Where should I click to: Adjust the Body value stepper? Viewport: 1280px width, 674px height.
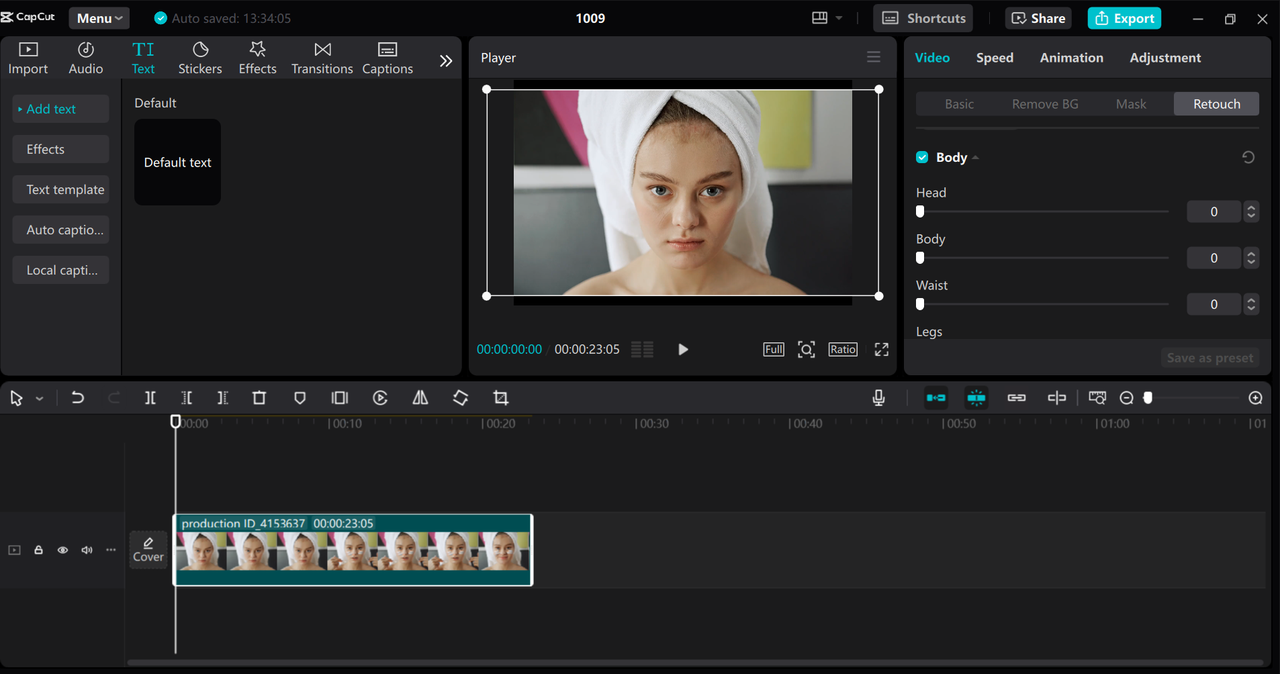point(1251,257)
